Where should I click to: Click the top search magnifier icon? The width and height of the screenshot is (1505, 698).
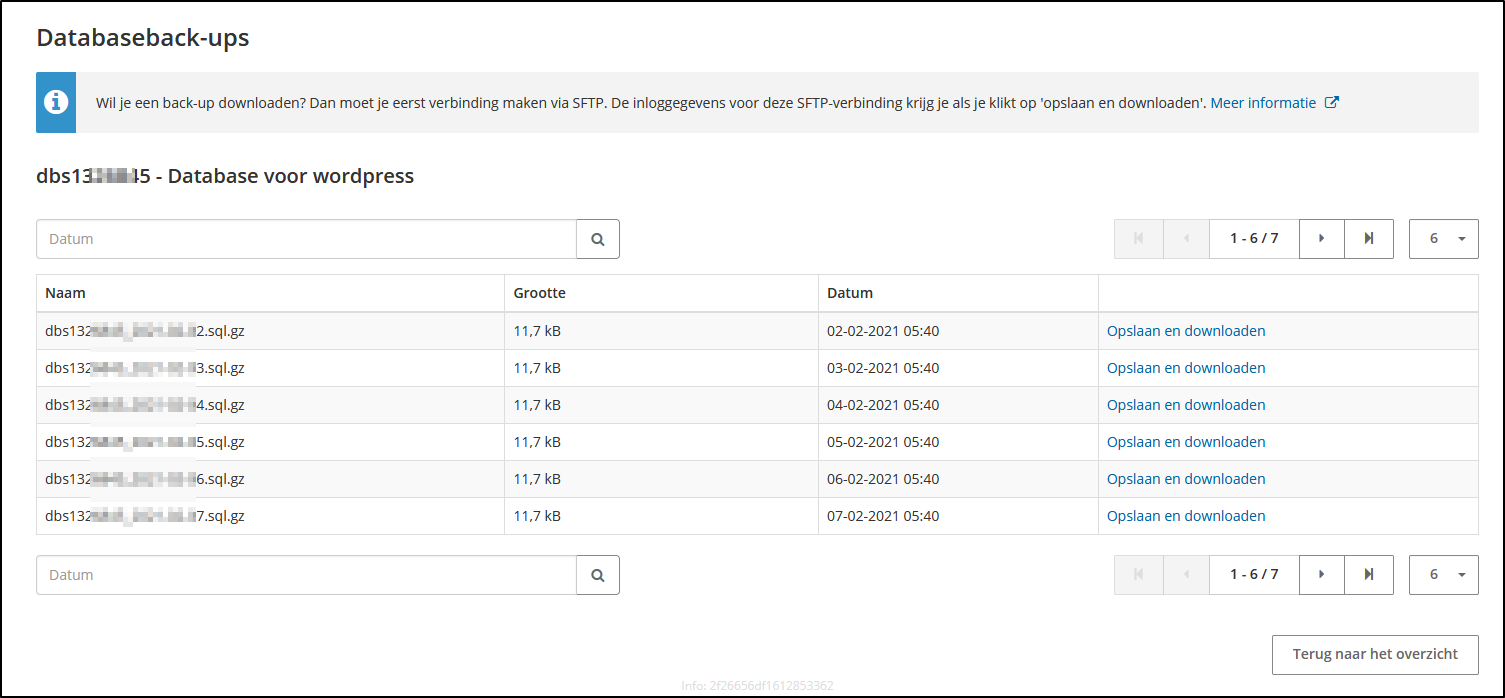598,239
